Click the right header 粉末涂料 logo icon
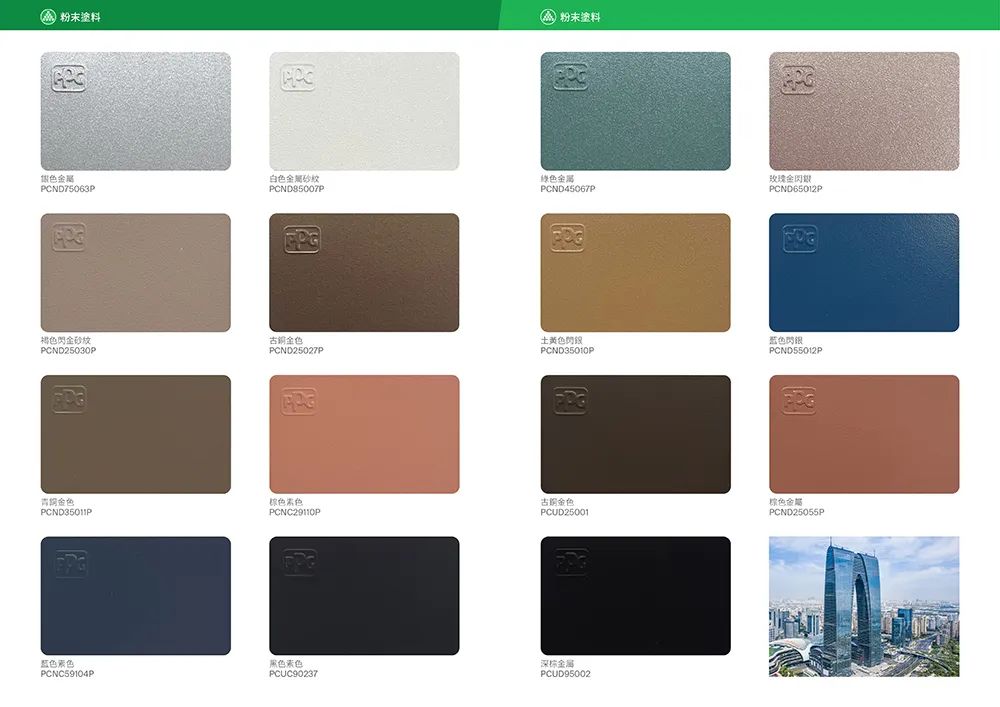 548,17
